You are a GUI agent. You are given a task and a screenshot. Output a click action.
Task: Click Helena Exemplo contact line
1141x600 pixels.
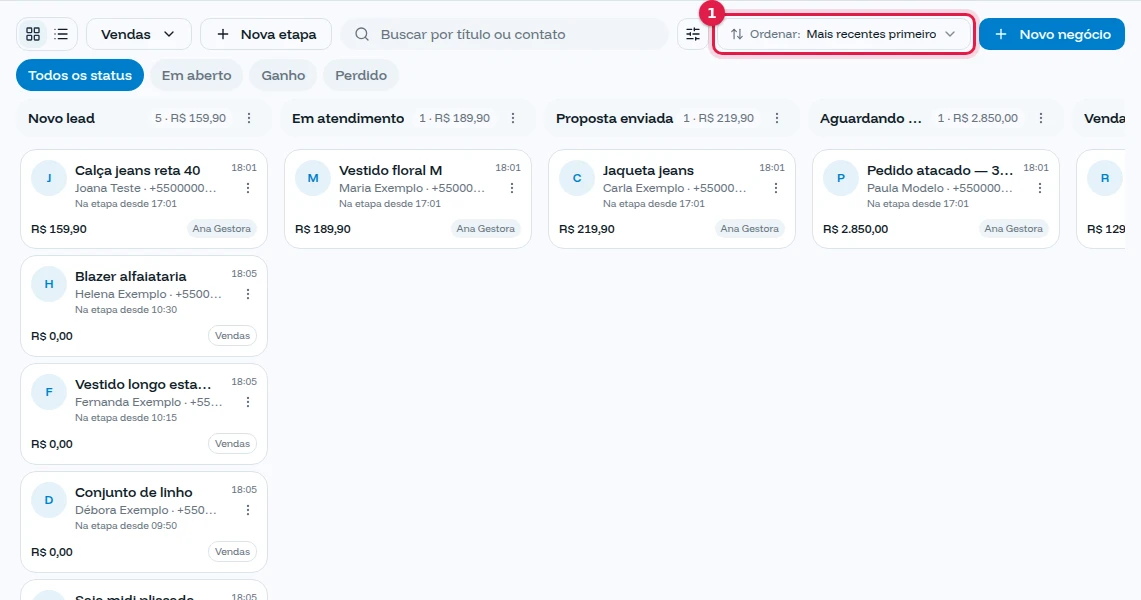coord(148,295)
